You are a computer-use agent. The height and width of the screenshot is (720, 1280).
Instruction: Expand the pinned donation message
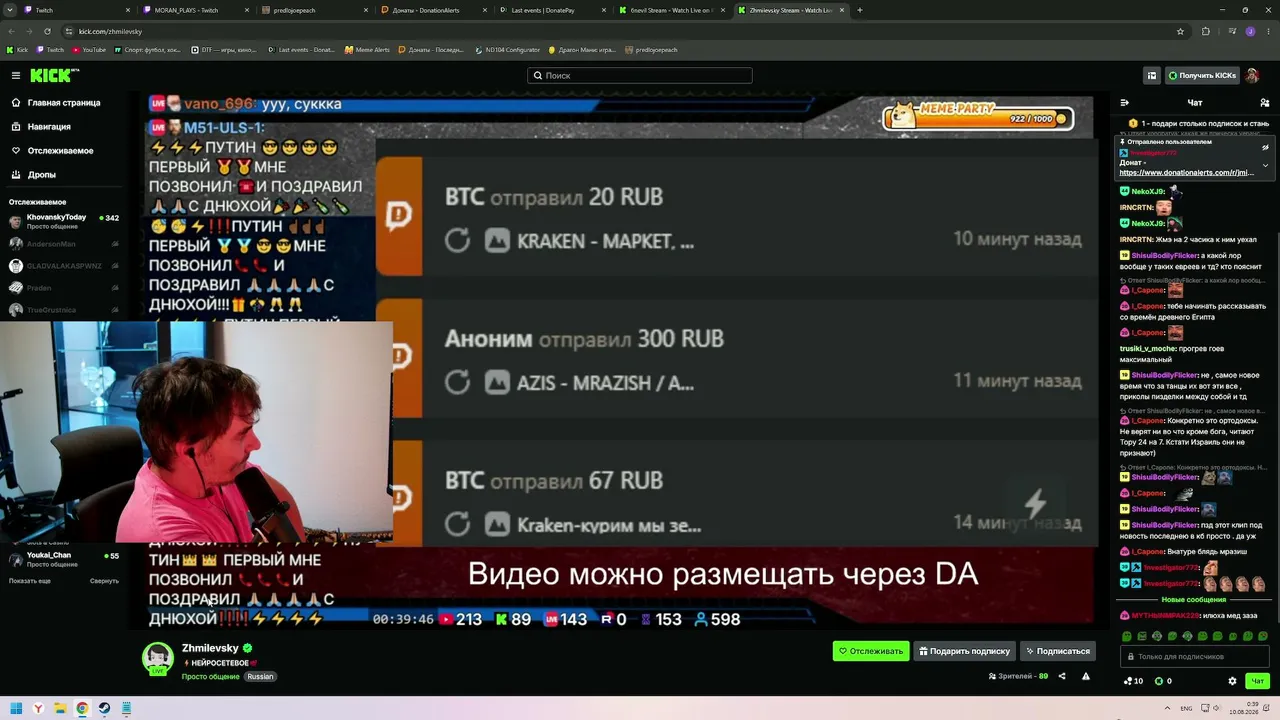1265,165
